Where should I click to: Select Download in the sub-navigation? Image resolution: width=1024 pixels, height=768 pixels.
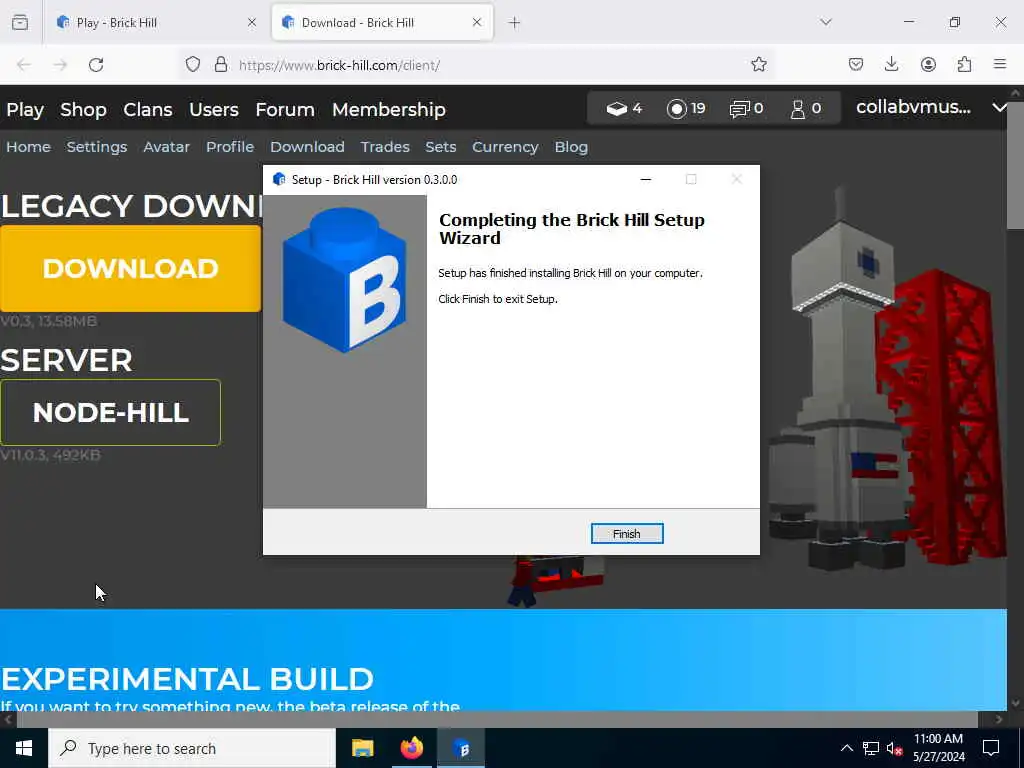[307, 147]
